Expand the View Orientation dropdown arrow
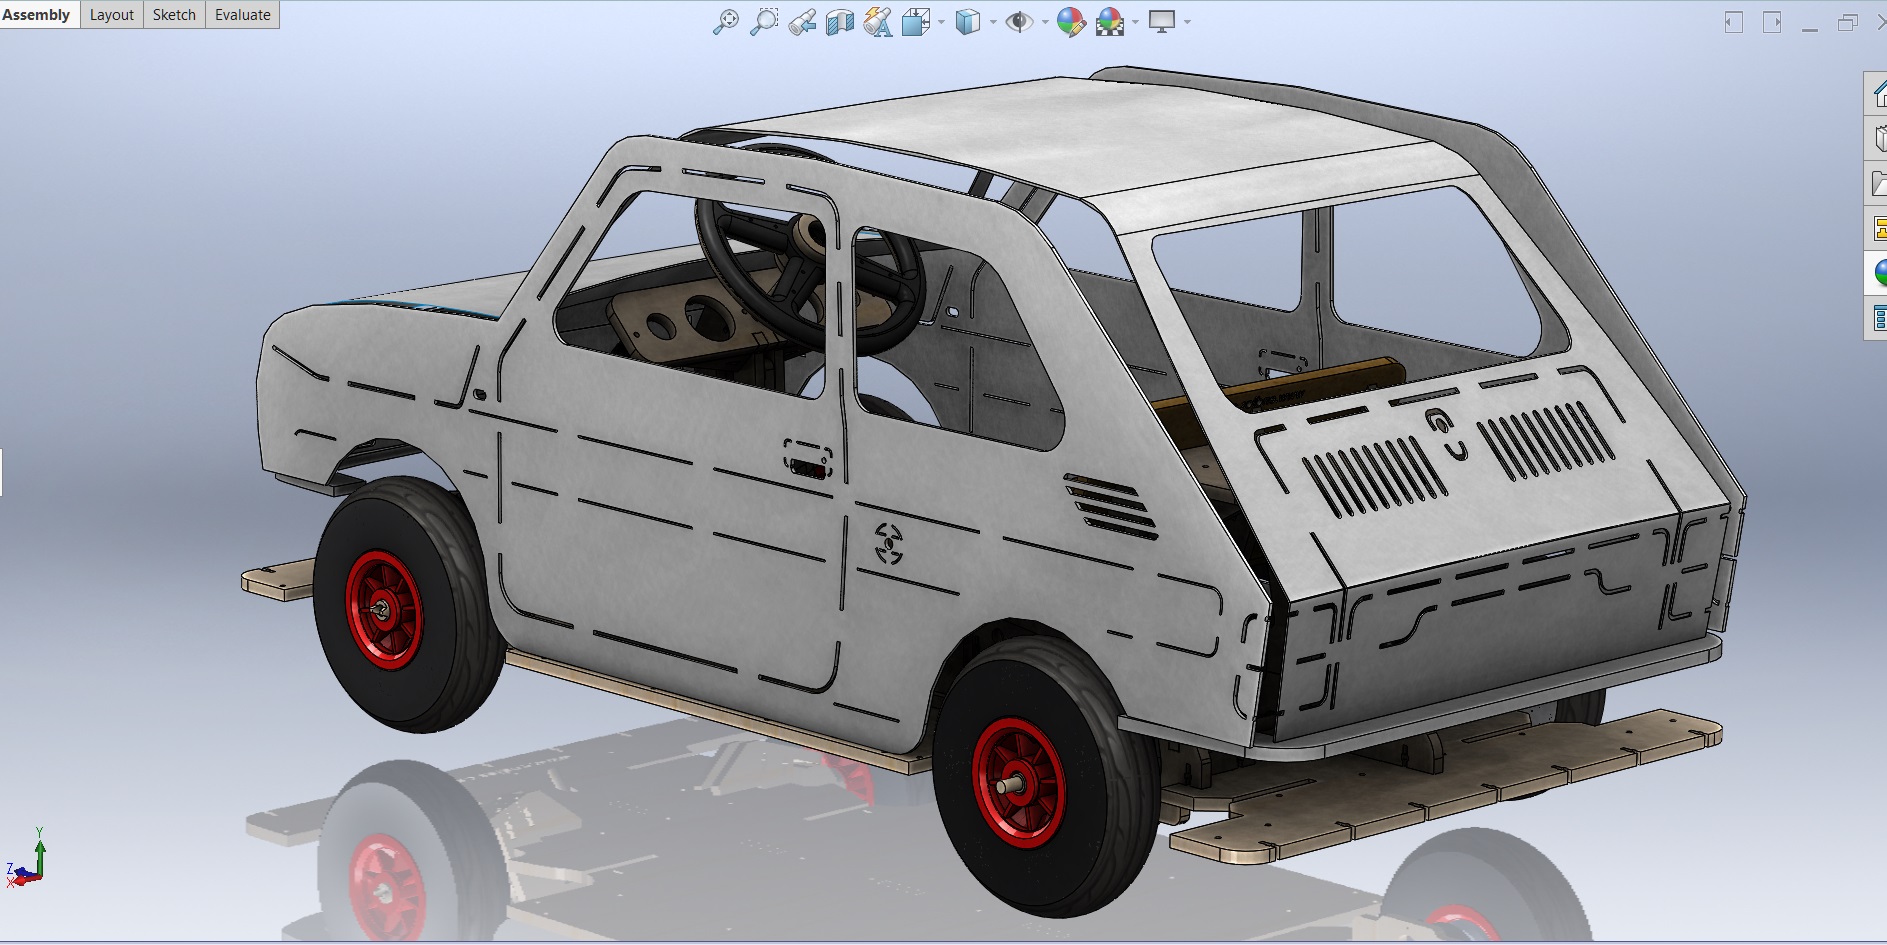This screenshot has width=1887, height=945. pyautogui.click(x=941, y=22)
